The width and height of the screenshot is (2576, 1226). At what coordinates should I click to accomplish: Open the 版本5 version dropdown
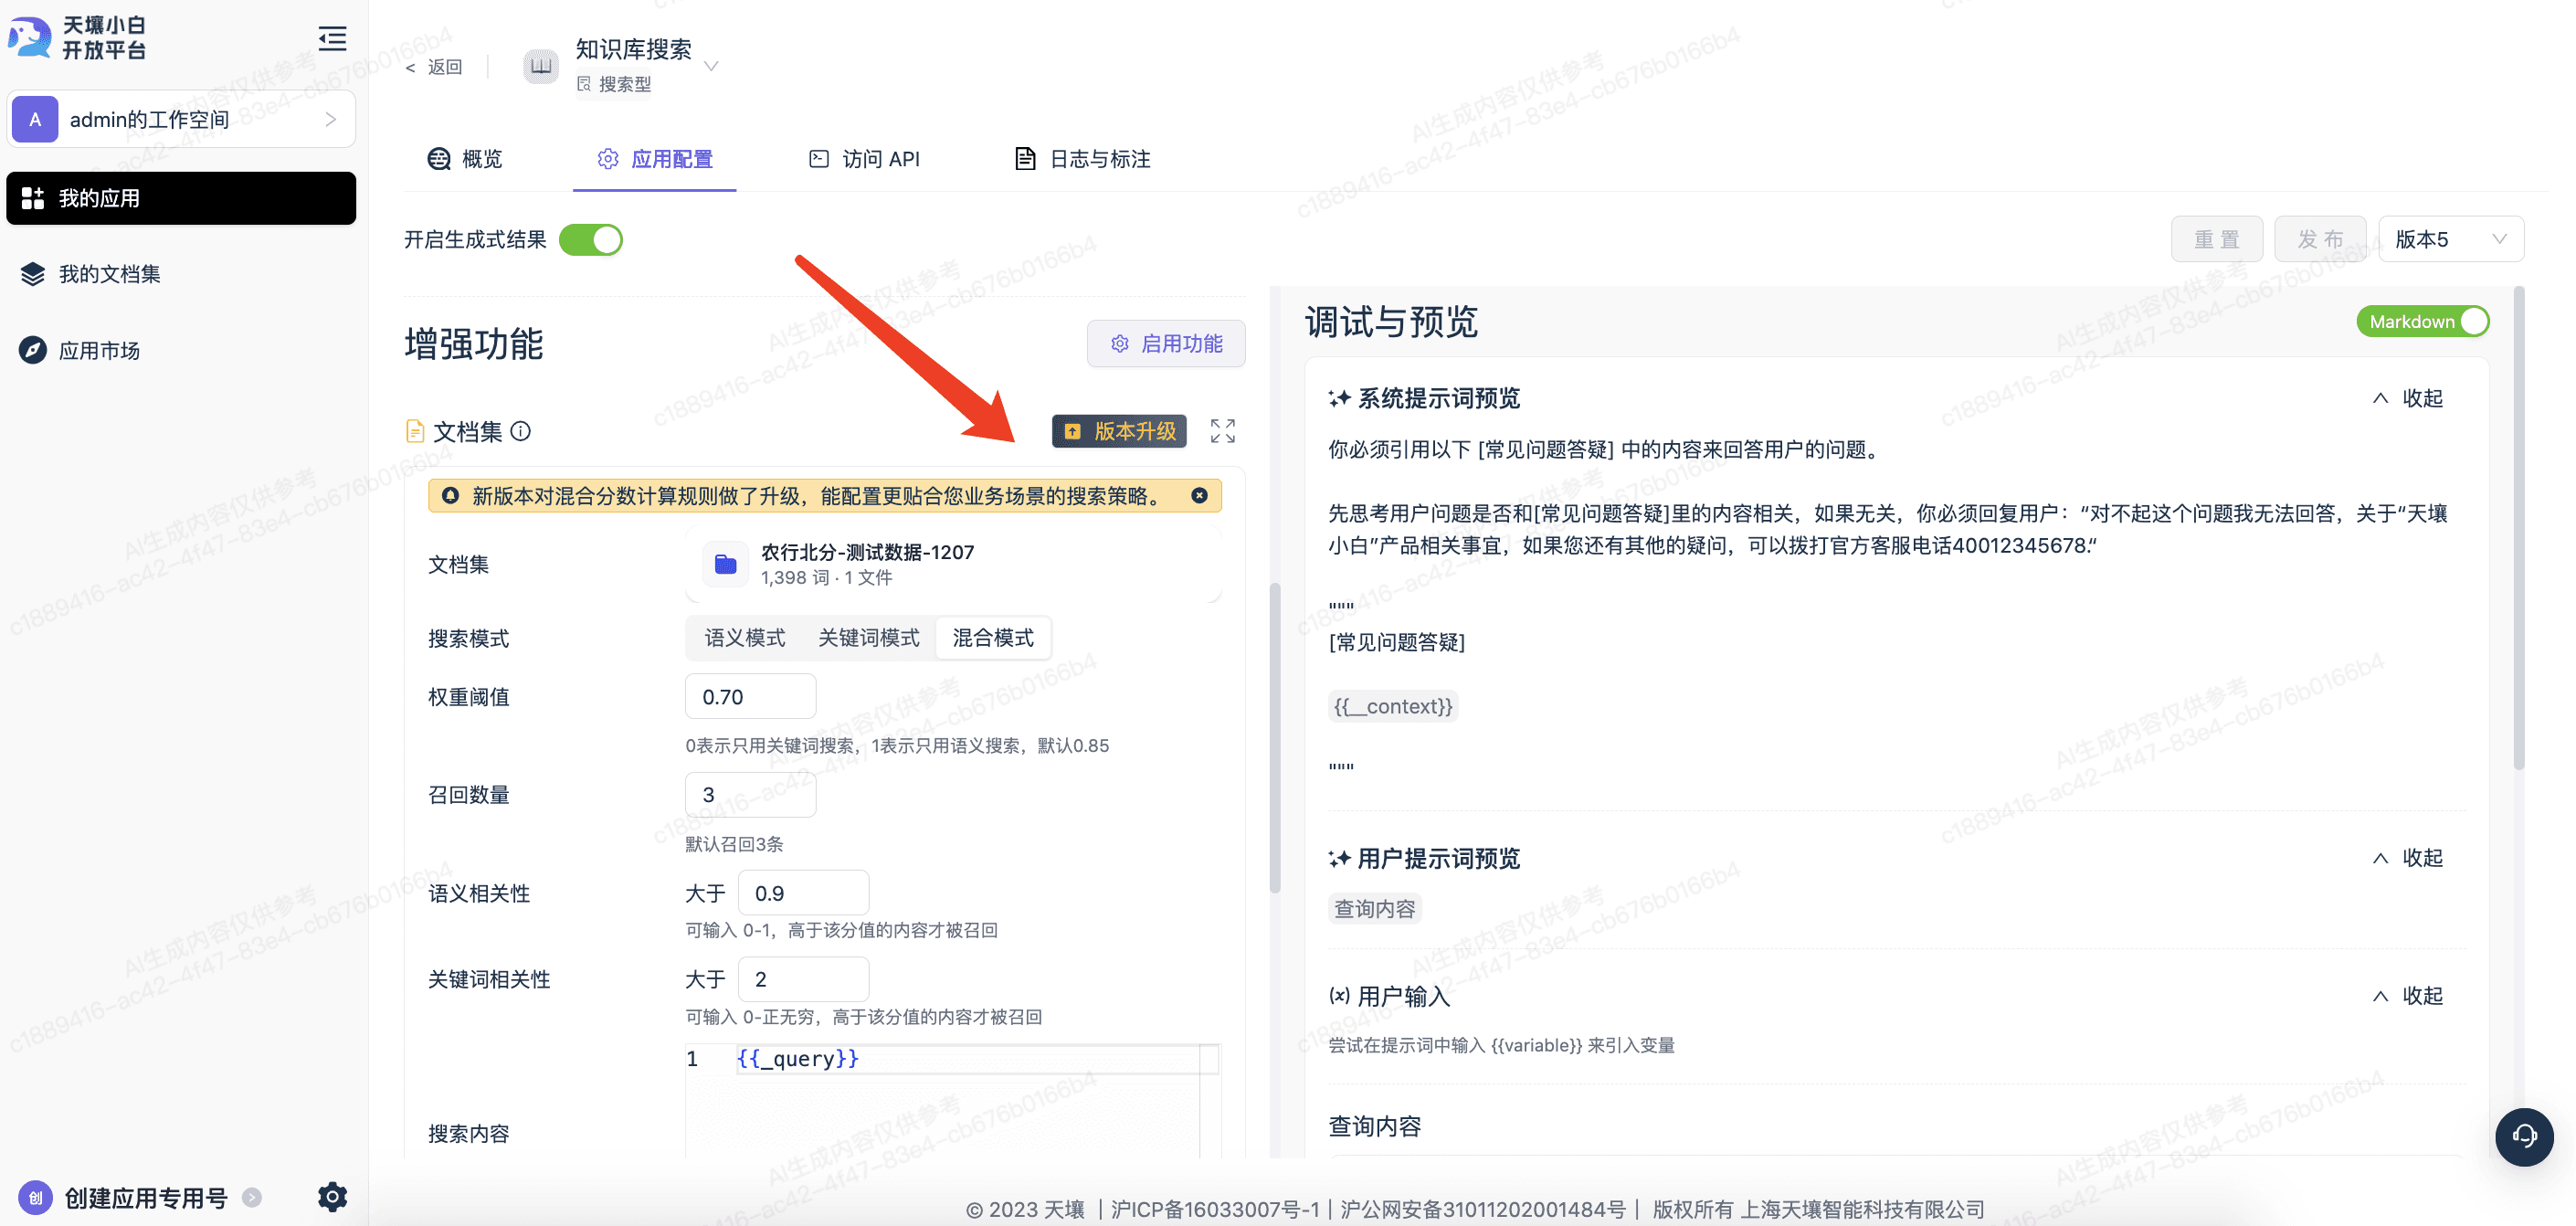2450,240
